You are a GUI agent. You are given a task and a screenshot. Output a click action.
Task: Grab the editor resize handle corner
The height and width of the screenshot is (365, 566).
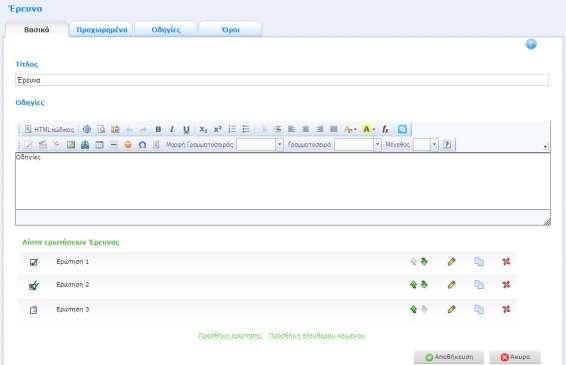[547, 222]
